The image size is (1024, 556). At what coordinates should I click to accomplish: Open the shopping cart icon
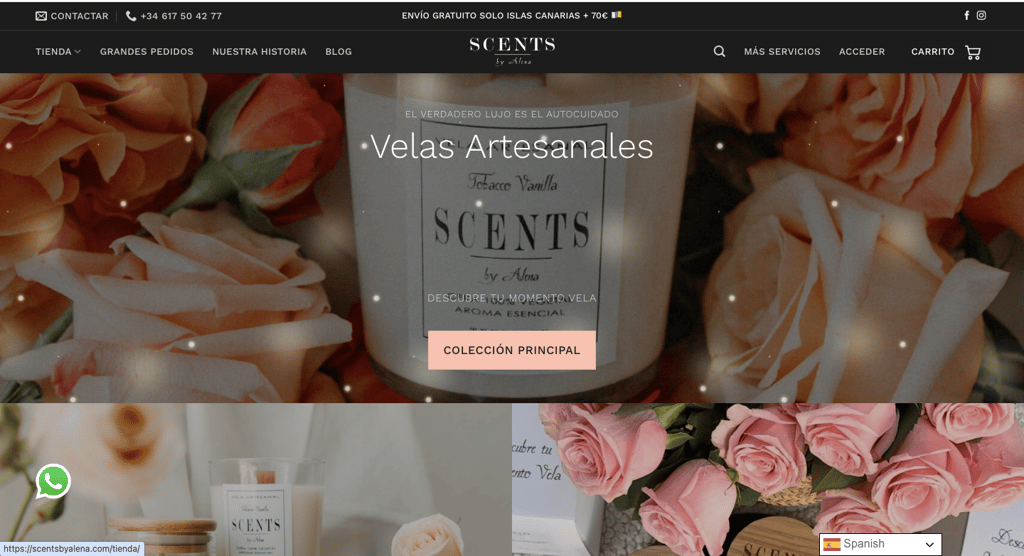tap(972, 52)
